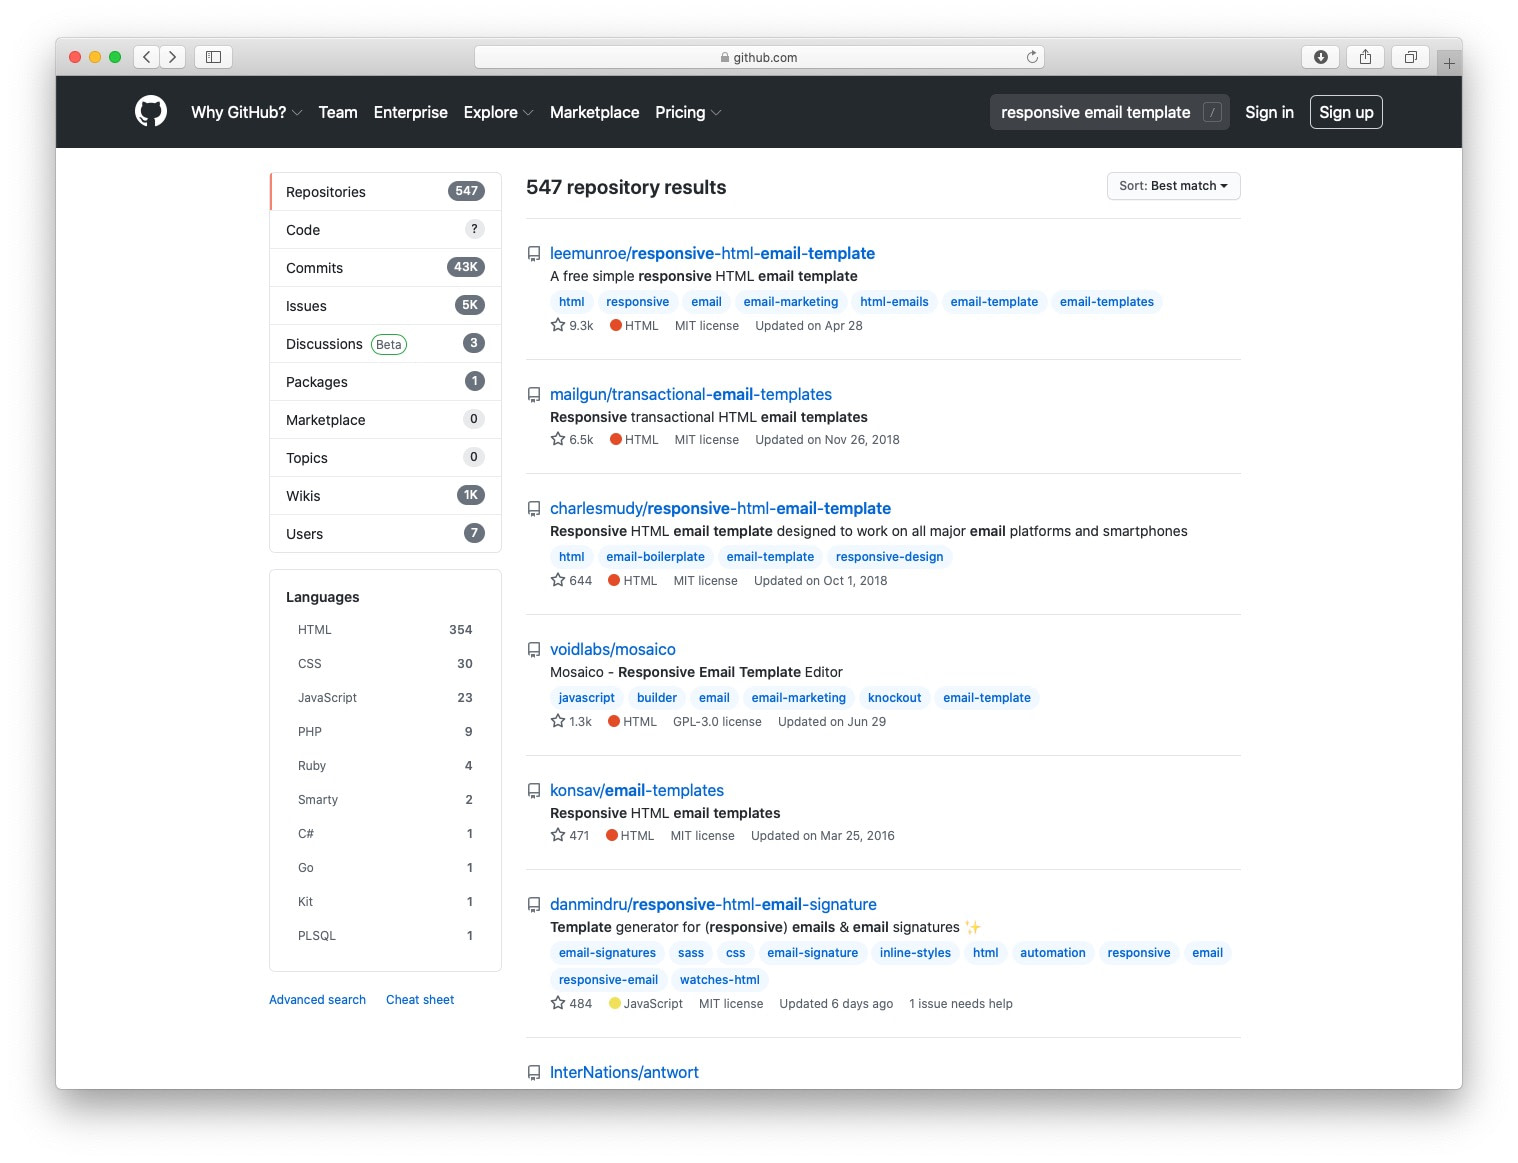Click repo icon beside konsav/email-templates
This screenshot has width=1518, height=1163.
[x=534, y=791]
